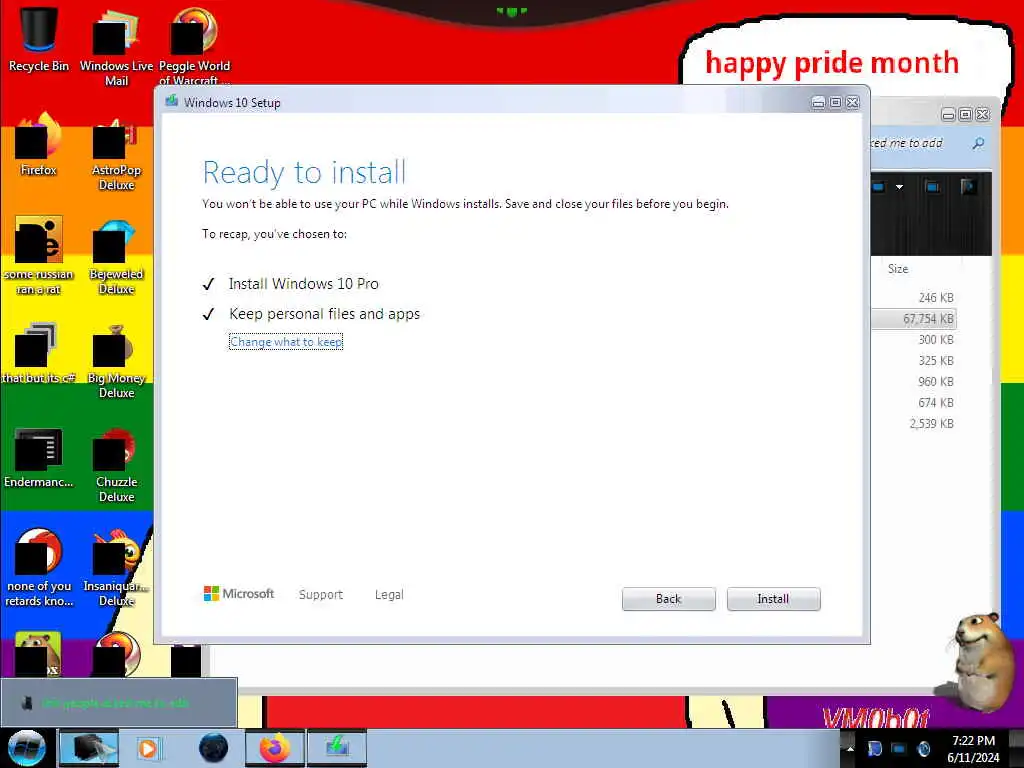This screenshot has width=1024, height=768.
Task: Select the first running taskbar window button
Action: [x=89, y=748]
